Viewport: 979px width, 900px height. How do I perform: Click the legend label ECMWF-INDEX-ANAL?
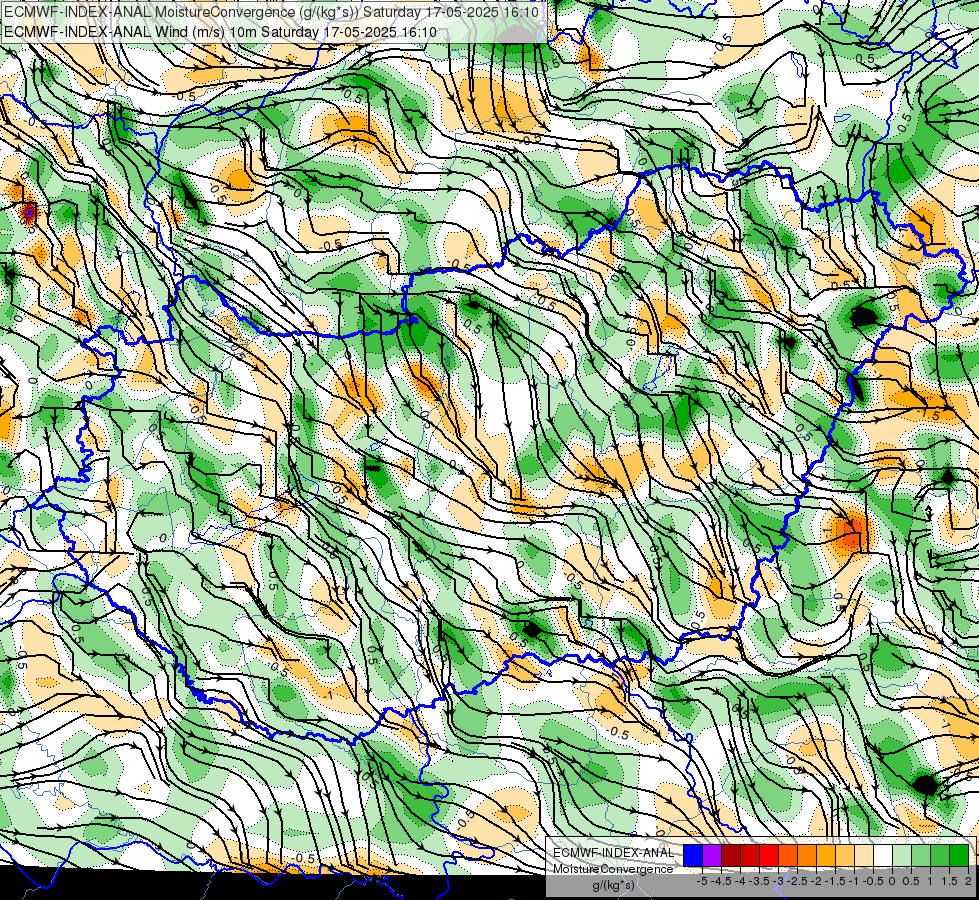tap(613, 853)
